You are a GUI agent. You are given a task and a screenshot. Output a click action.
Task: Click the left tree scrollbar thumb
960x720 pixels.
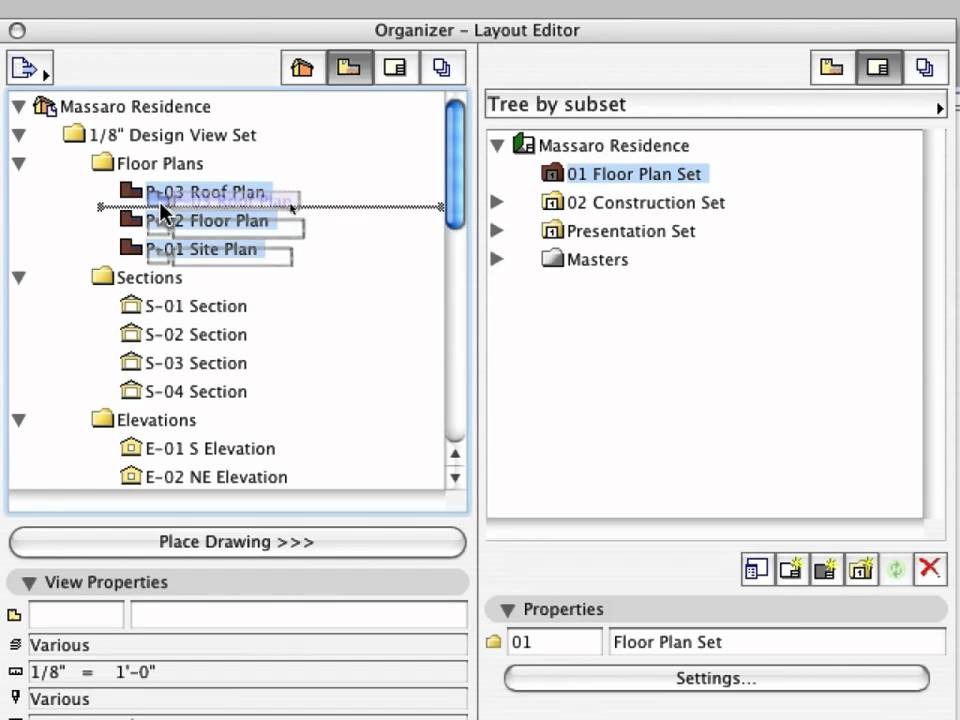tap(455, 164)
